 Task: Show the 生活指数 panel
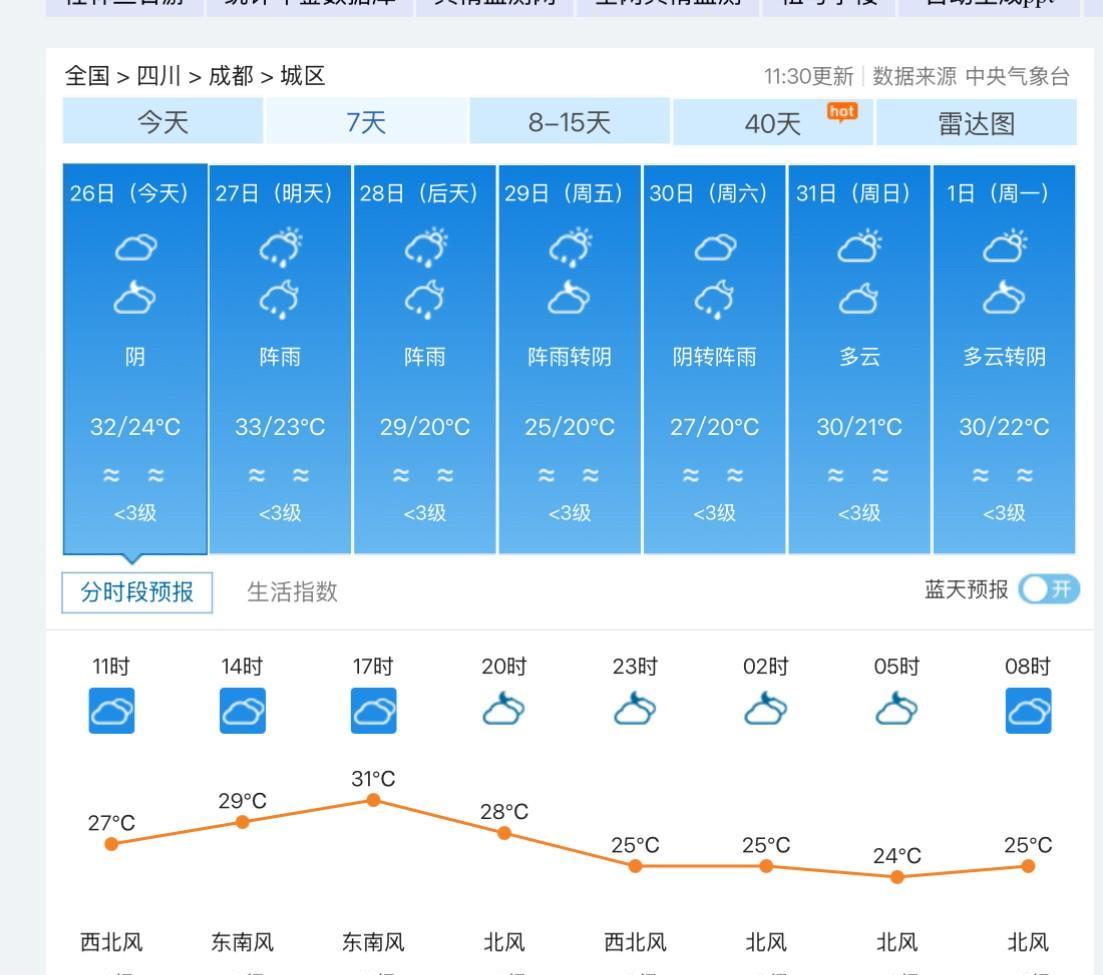[x=292, y=592]
